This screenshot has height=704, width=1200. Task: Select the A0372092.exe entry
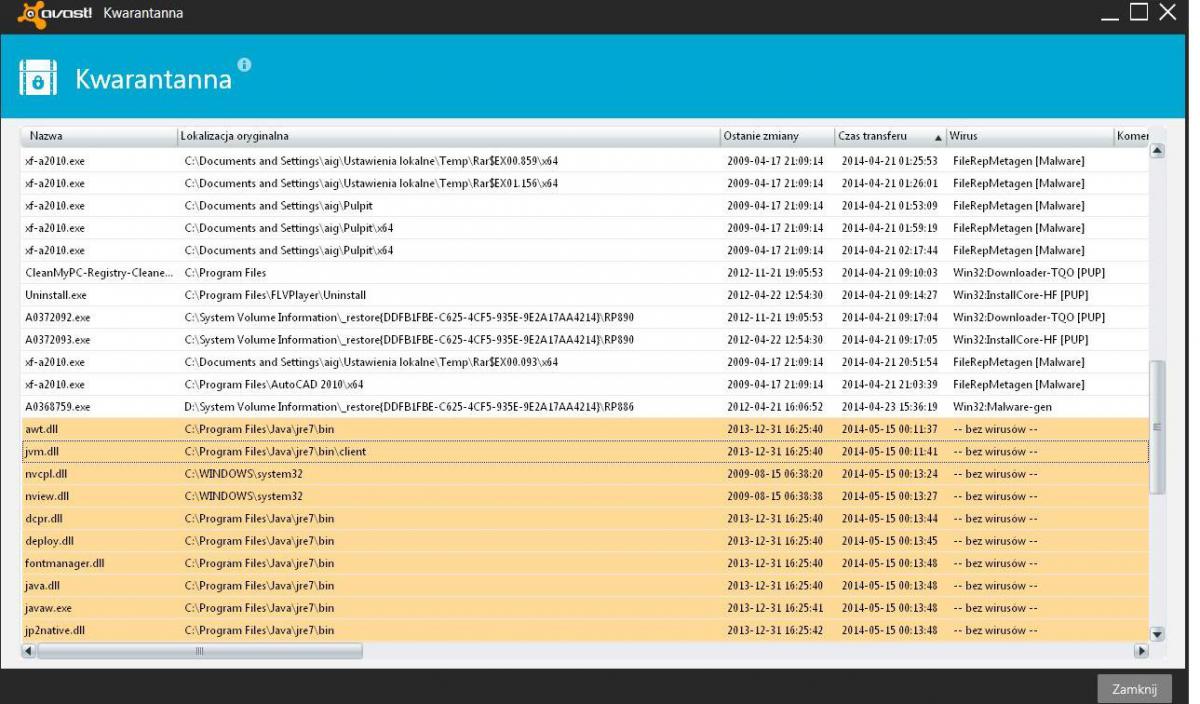pos(585,317)
